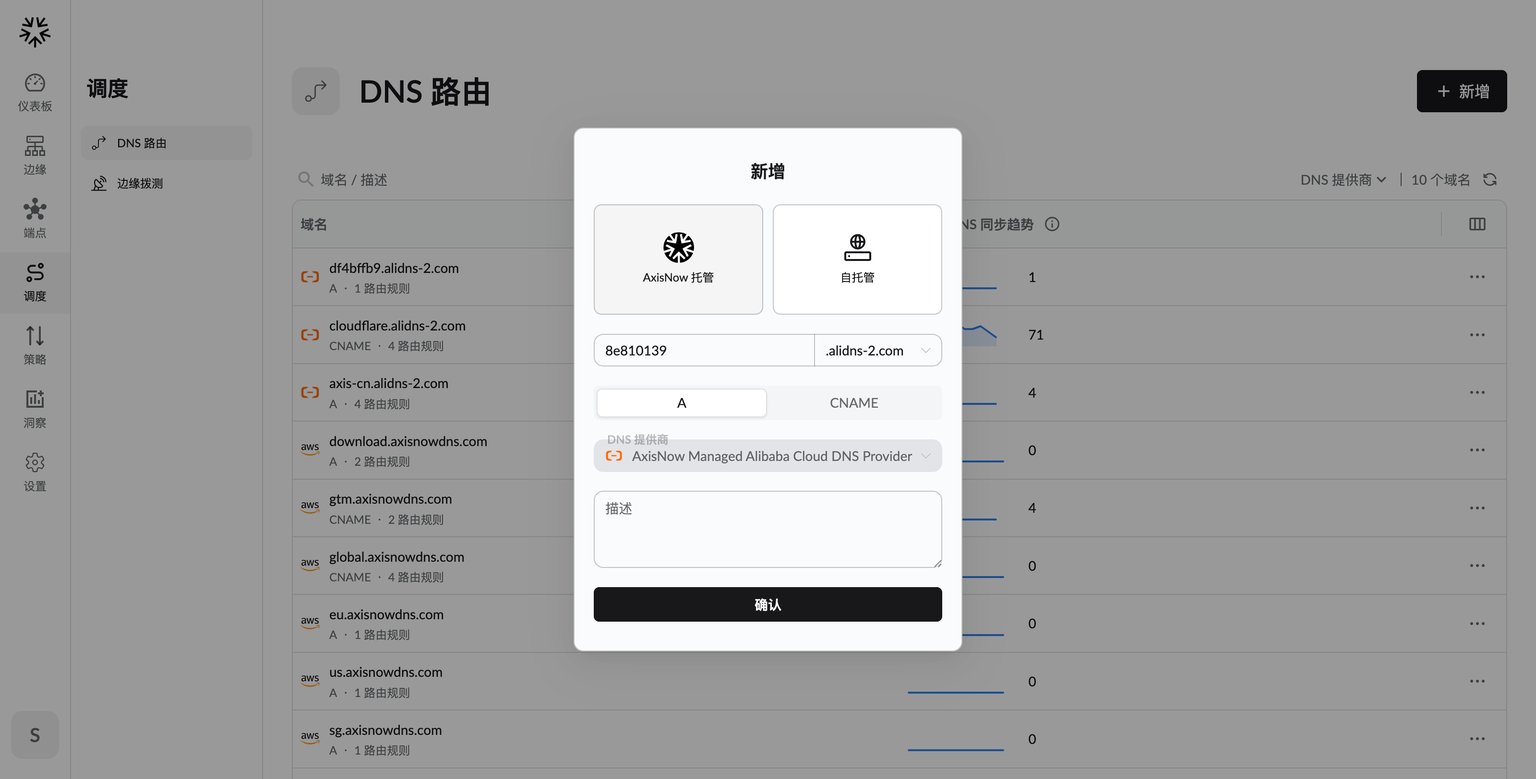1536x779 pixels.
Task: Go to 边缘 section in sidebar
Action: pos(35,156)
